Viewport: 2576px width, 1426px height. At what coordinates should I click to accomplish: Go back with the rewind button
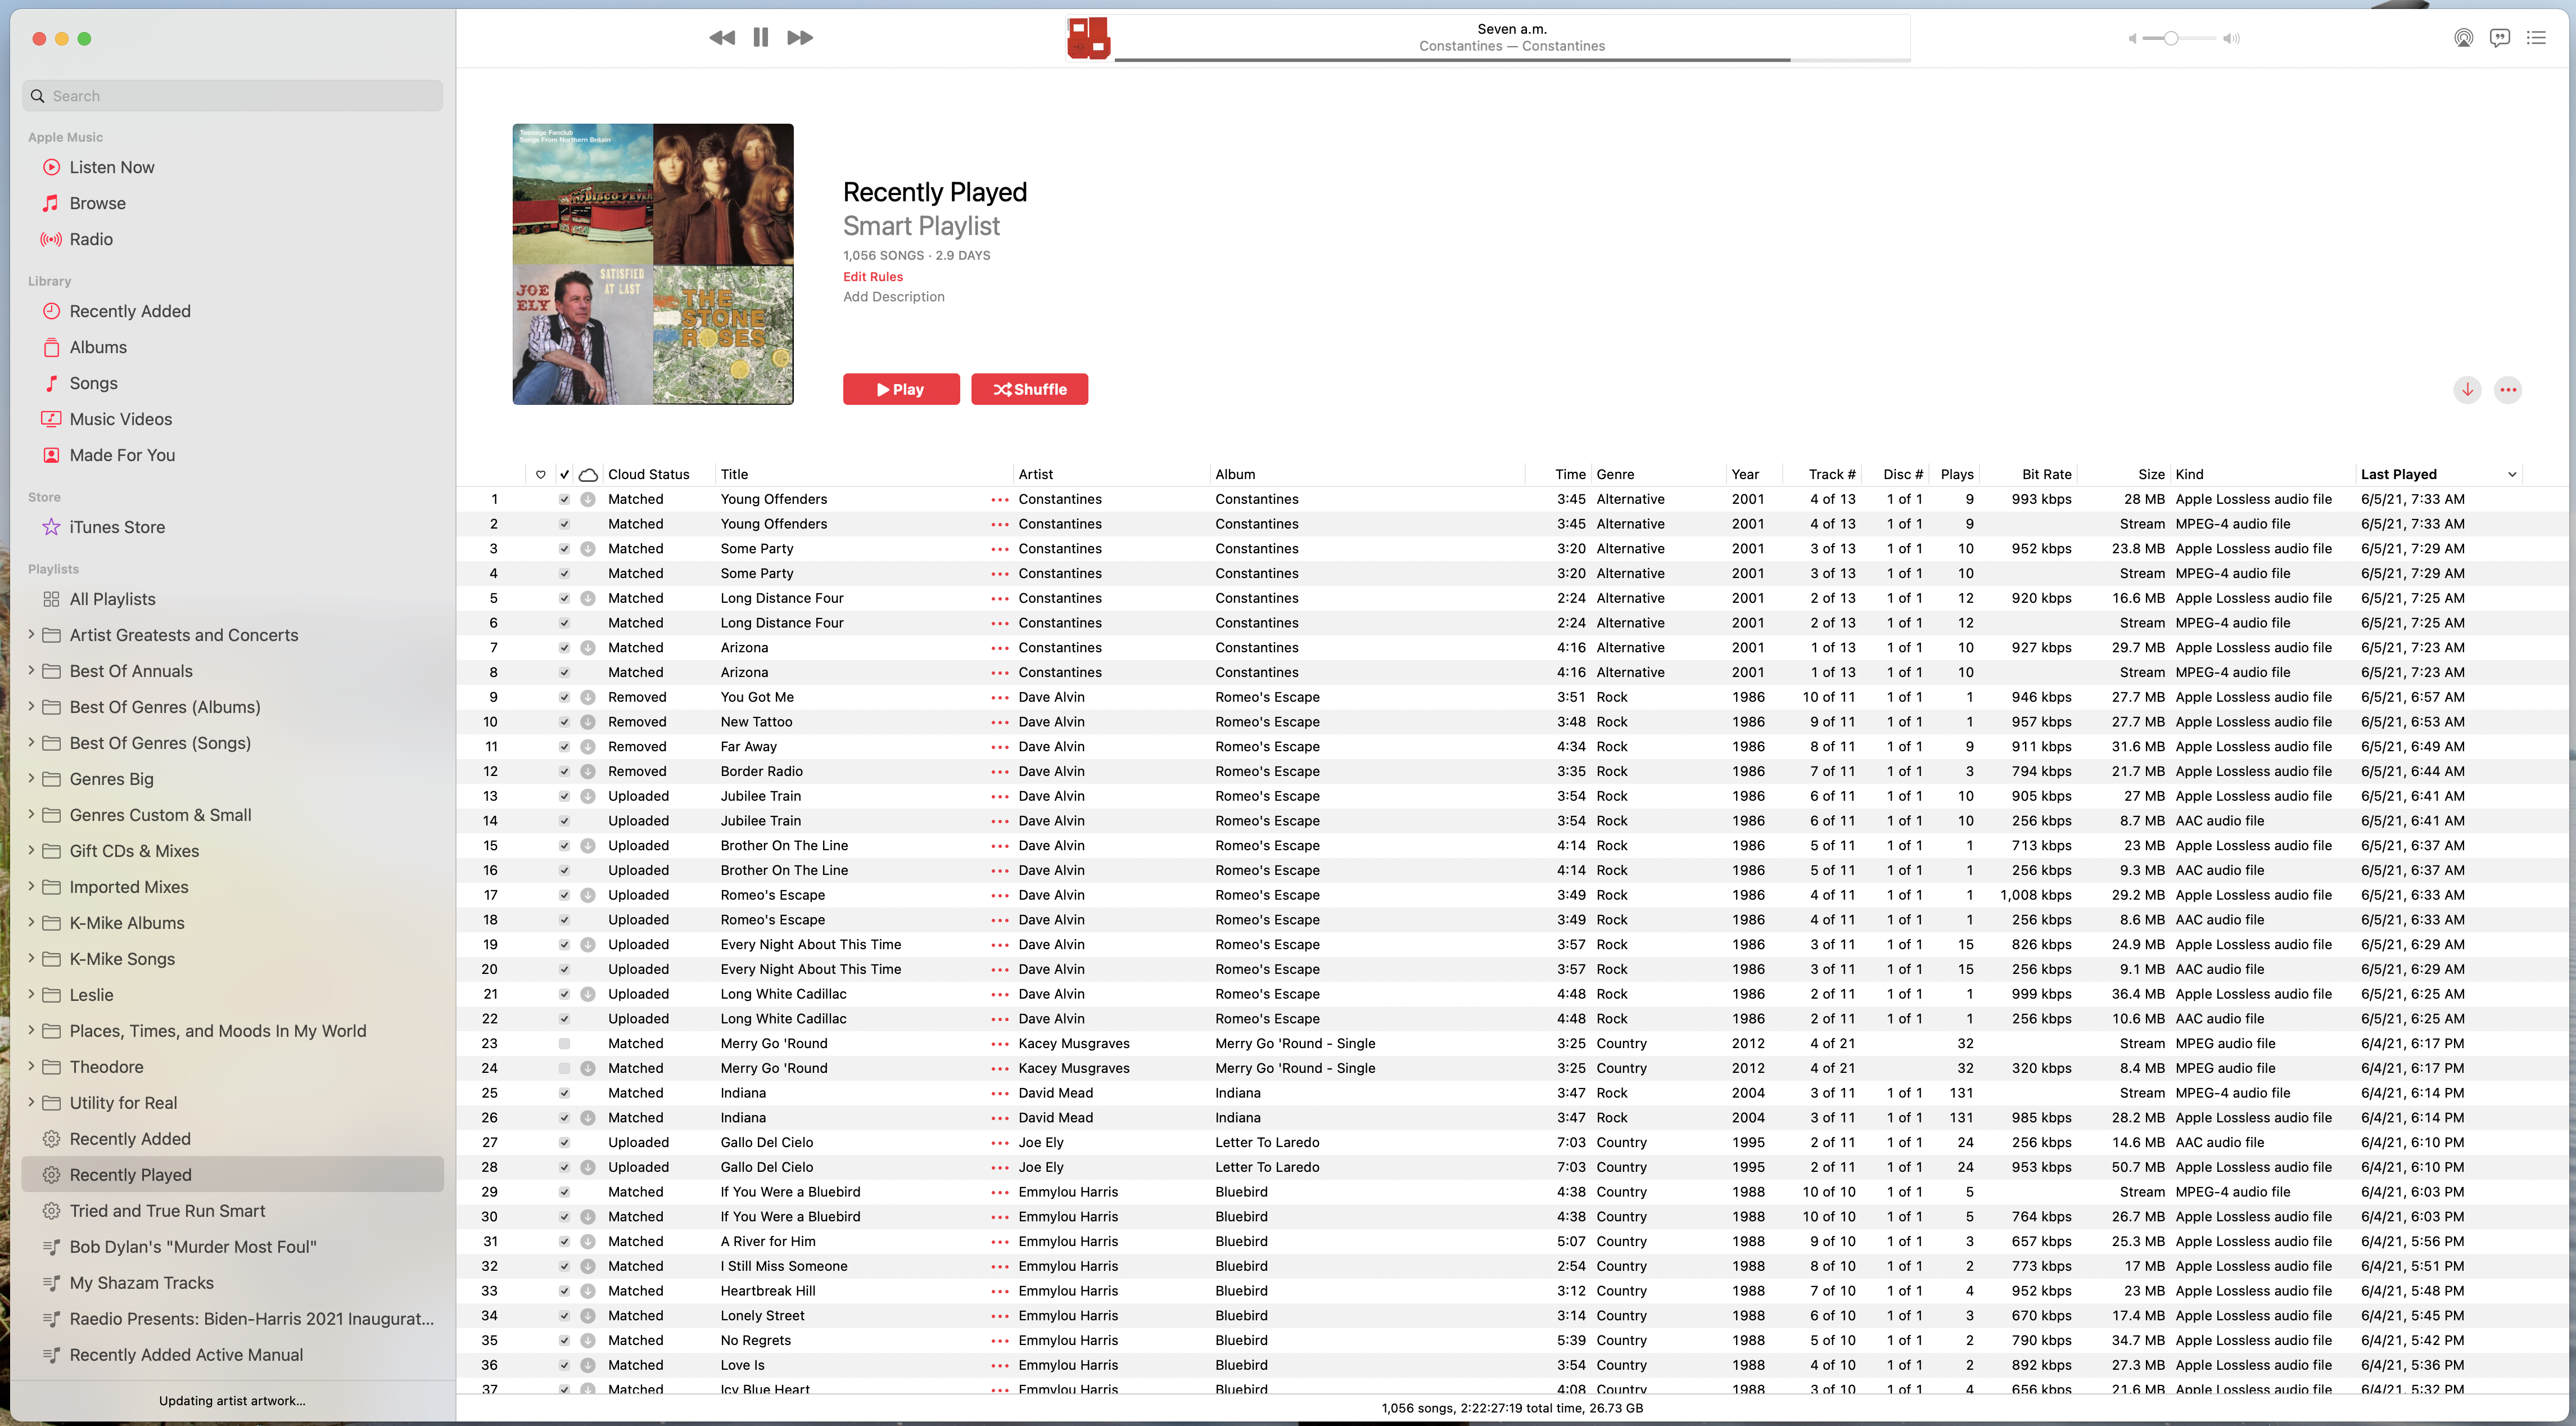pyautogui.click(x=721, y=38)
